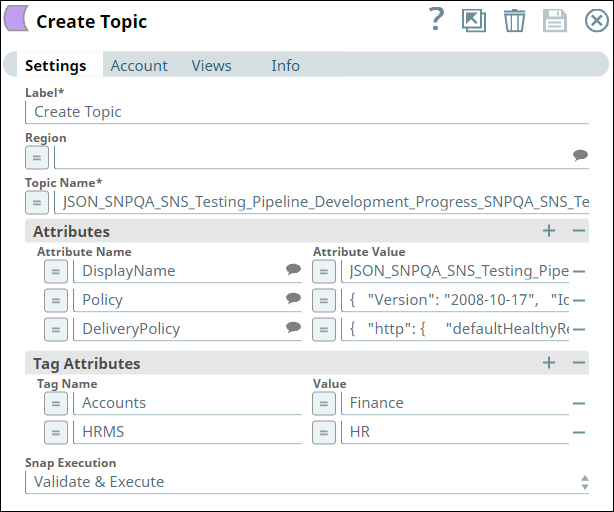Toggle expression for DeliveryPolicy attribute value
614x512 pixels.
coord(324,330)
